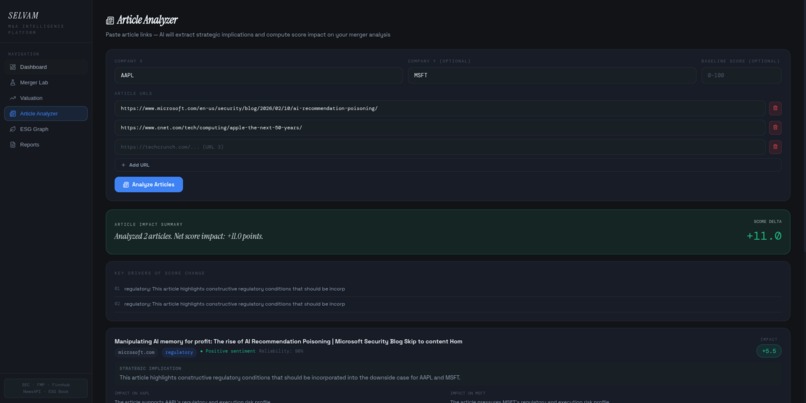Click the Dashboard icon in sidebar
806x403 pixels.
(13, 67)
